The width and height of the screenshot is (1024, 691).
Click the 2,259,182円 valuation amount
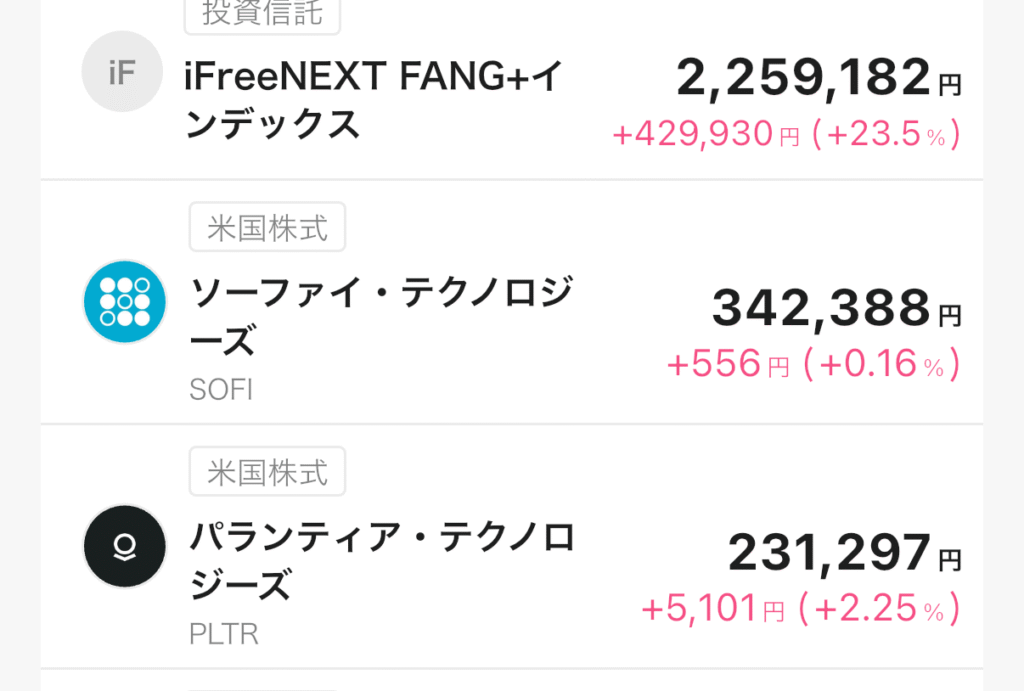[x=818, y=78]
